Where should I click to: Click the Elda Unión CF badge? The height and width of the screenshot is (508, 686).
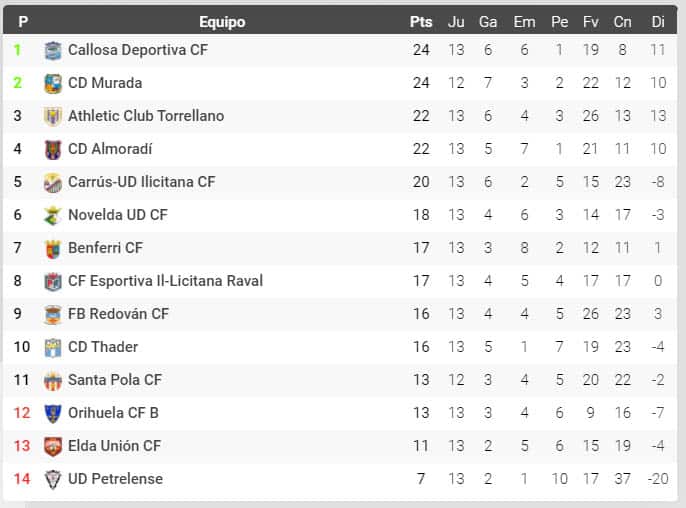point(53,446)
